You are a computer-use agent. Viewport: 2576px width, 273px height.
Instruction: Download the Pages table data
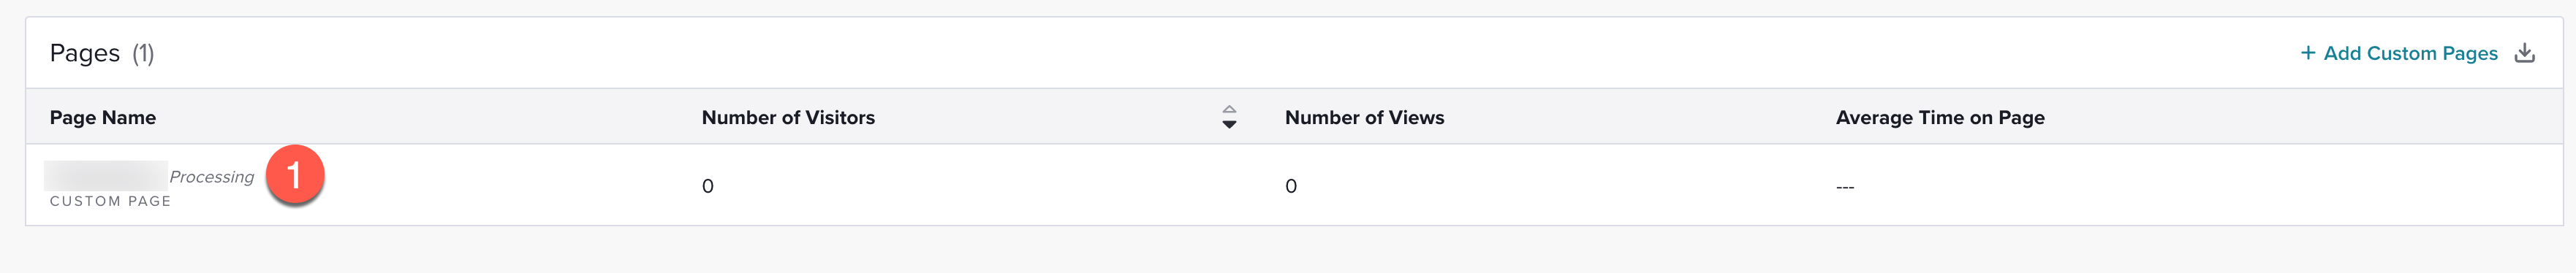(x=2525, y=53)
